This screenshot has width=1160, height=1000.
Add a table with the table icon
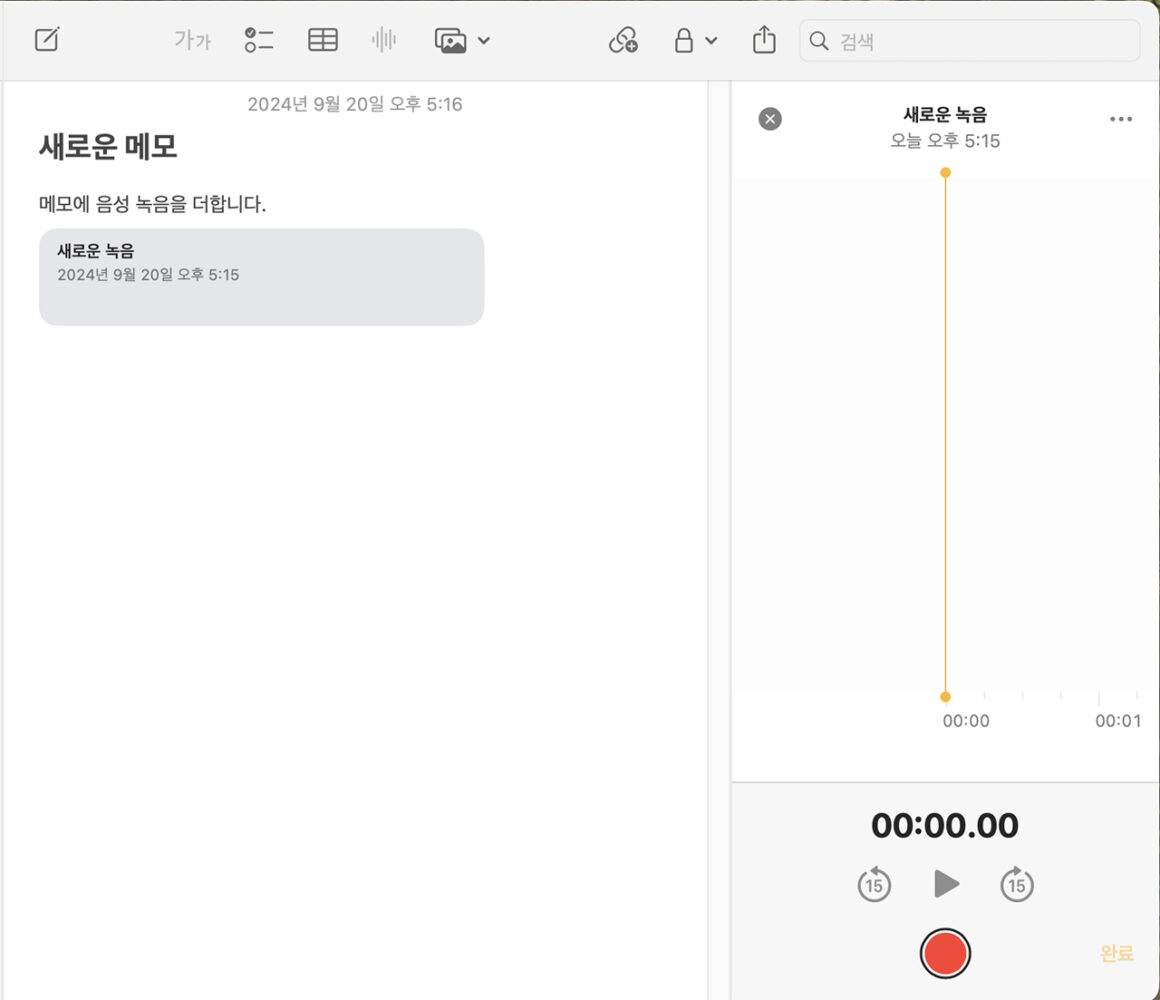click(322, 39)
